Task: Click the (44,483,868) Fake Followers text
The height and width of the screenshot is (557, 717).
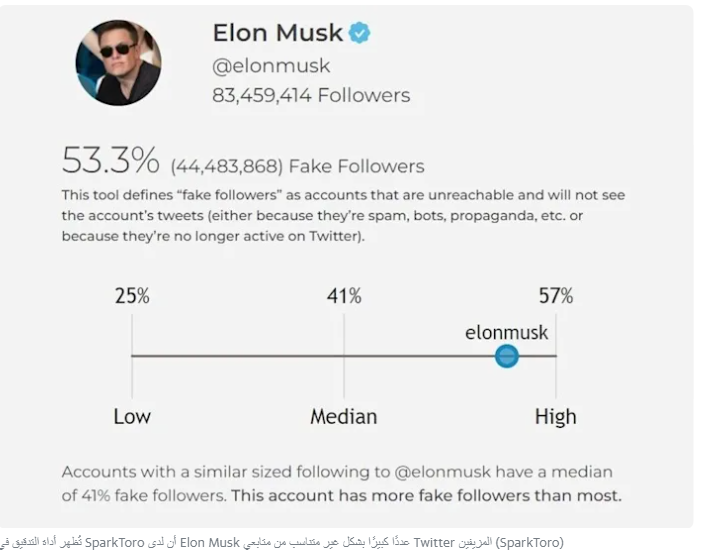Action: [x=297, y=166]
